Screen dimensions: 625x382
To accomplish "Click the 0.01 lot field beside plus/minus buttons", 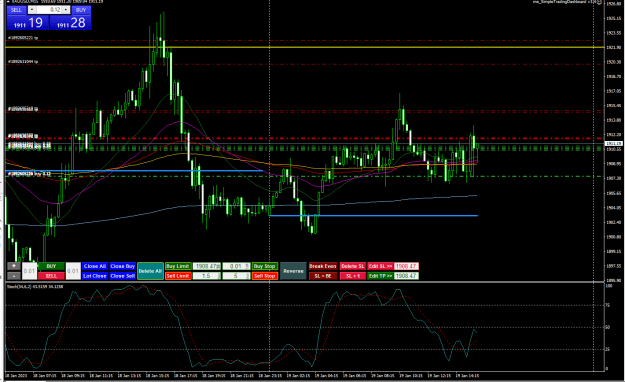I will pos(29,271).
